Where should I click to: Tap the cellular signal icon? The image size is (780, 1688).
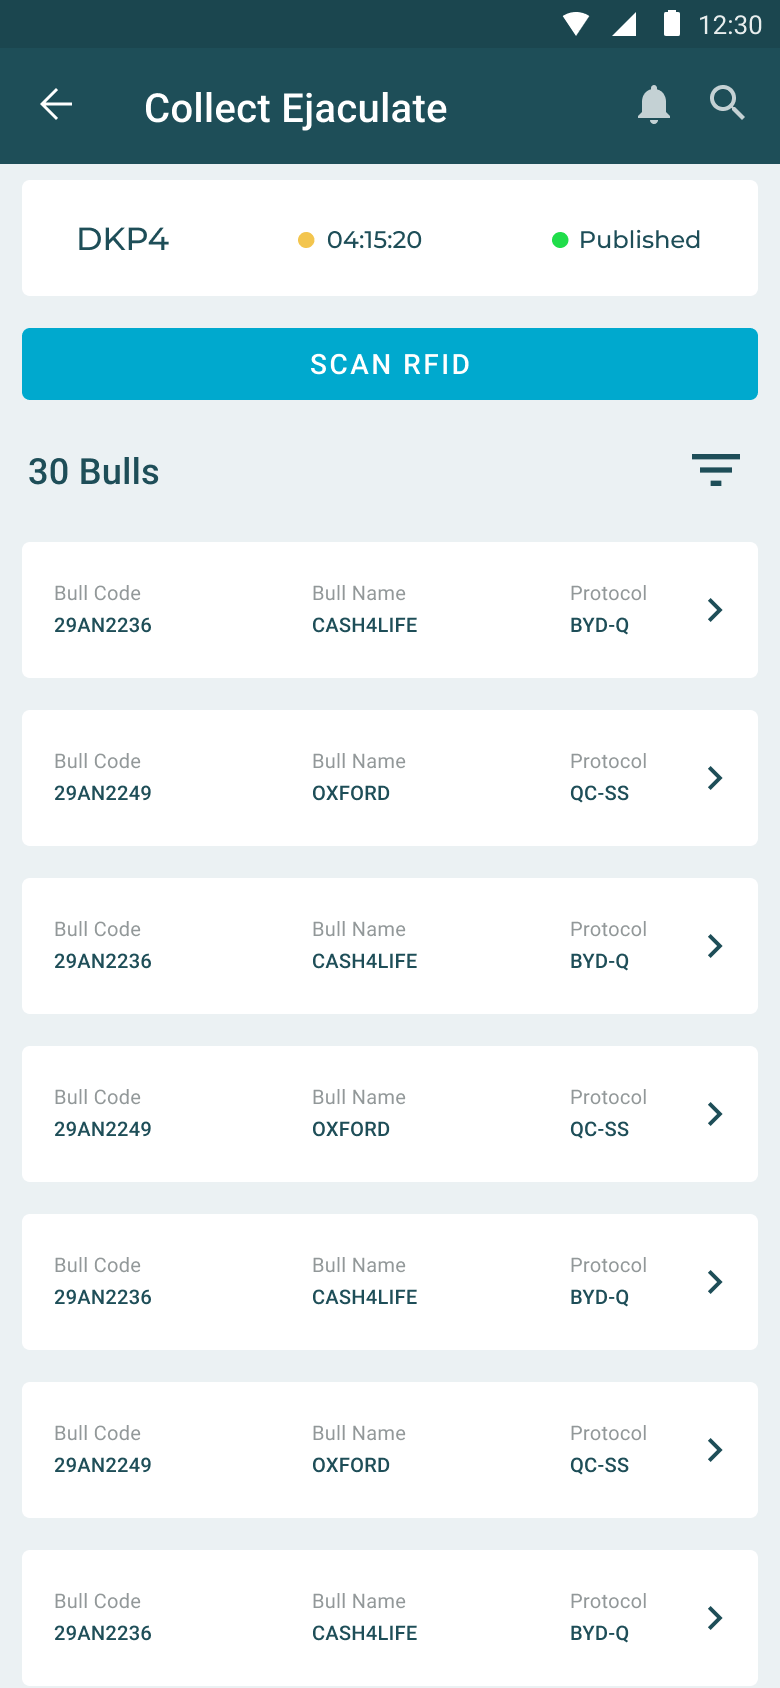pyautogui.click(x=624, y=24)
